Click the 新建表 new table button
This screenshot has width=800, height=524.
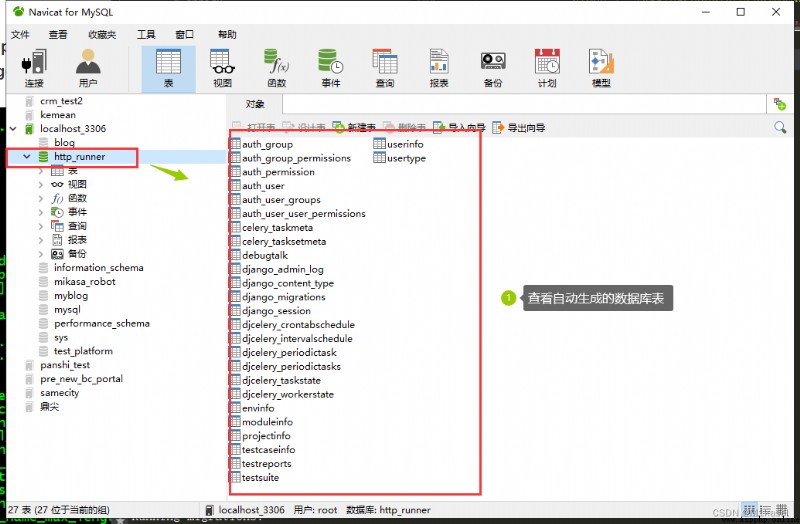pos(354,127)
